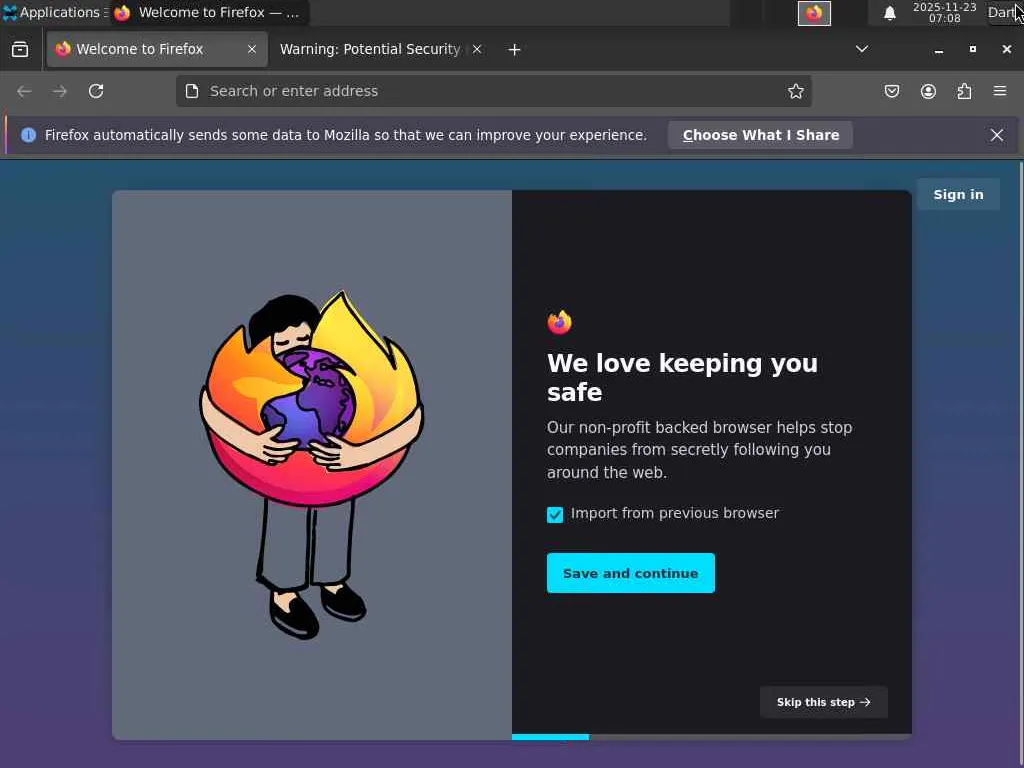Select the Welcome to Firefox taskbar window button
1024x768 pixels.
click(209, 12)
